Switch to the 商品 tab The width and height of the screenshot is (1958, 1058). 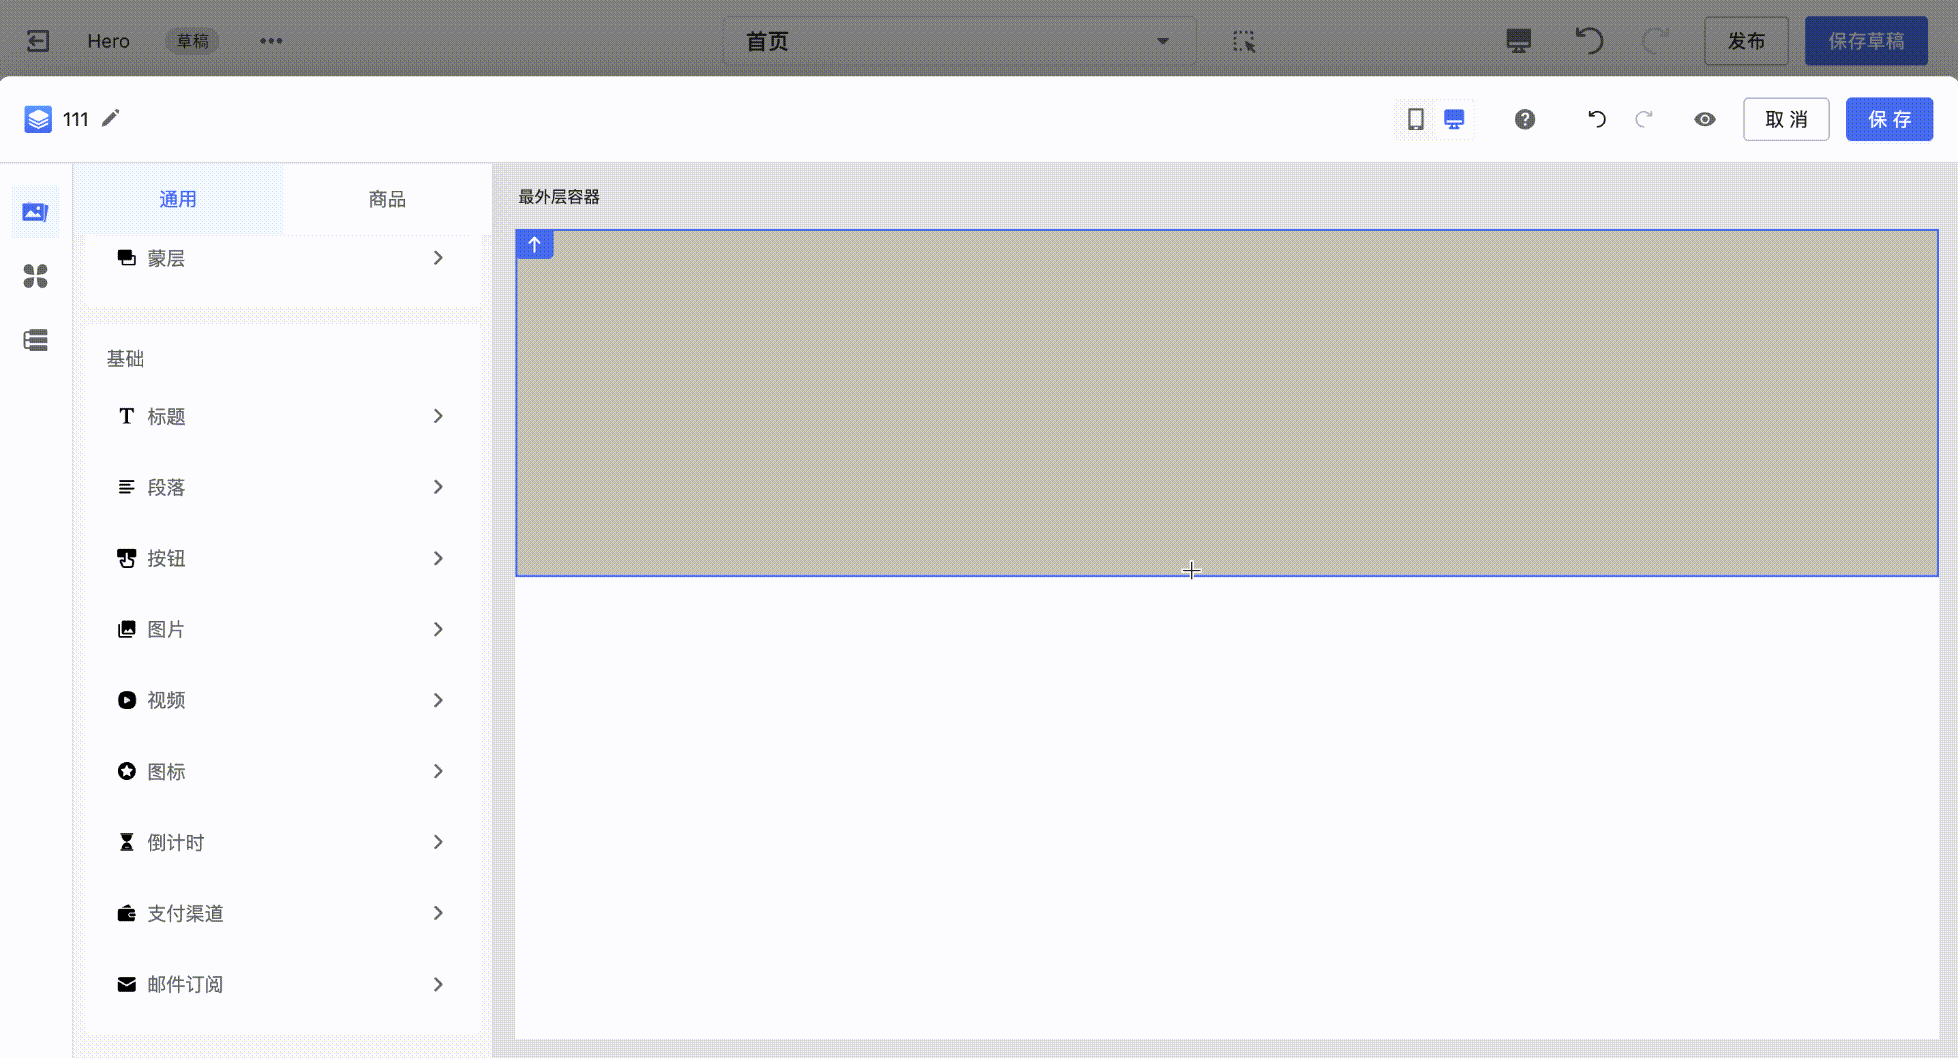pyautogui.click(x=387, y=199)
